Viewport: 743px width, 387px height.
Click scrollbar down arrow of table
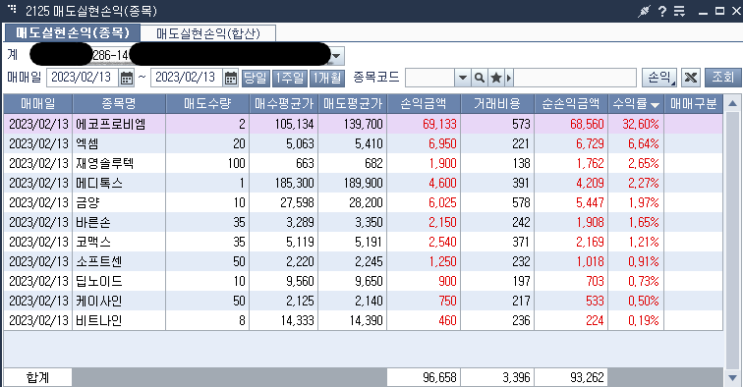(x=733, y=378)
